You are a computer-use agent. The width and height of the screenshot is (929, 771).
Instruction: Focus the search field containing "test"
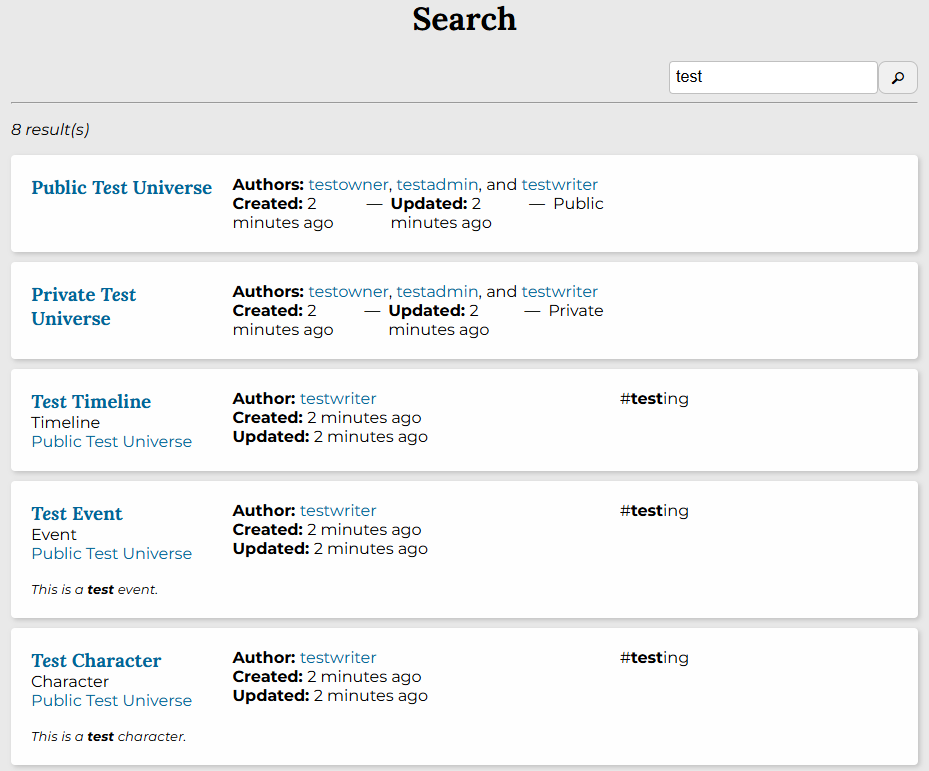pyautogui.click(x=772, y=78)
